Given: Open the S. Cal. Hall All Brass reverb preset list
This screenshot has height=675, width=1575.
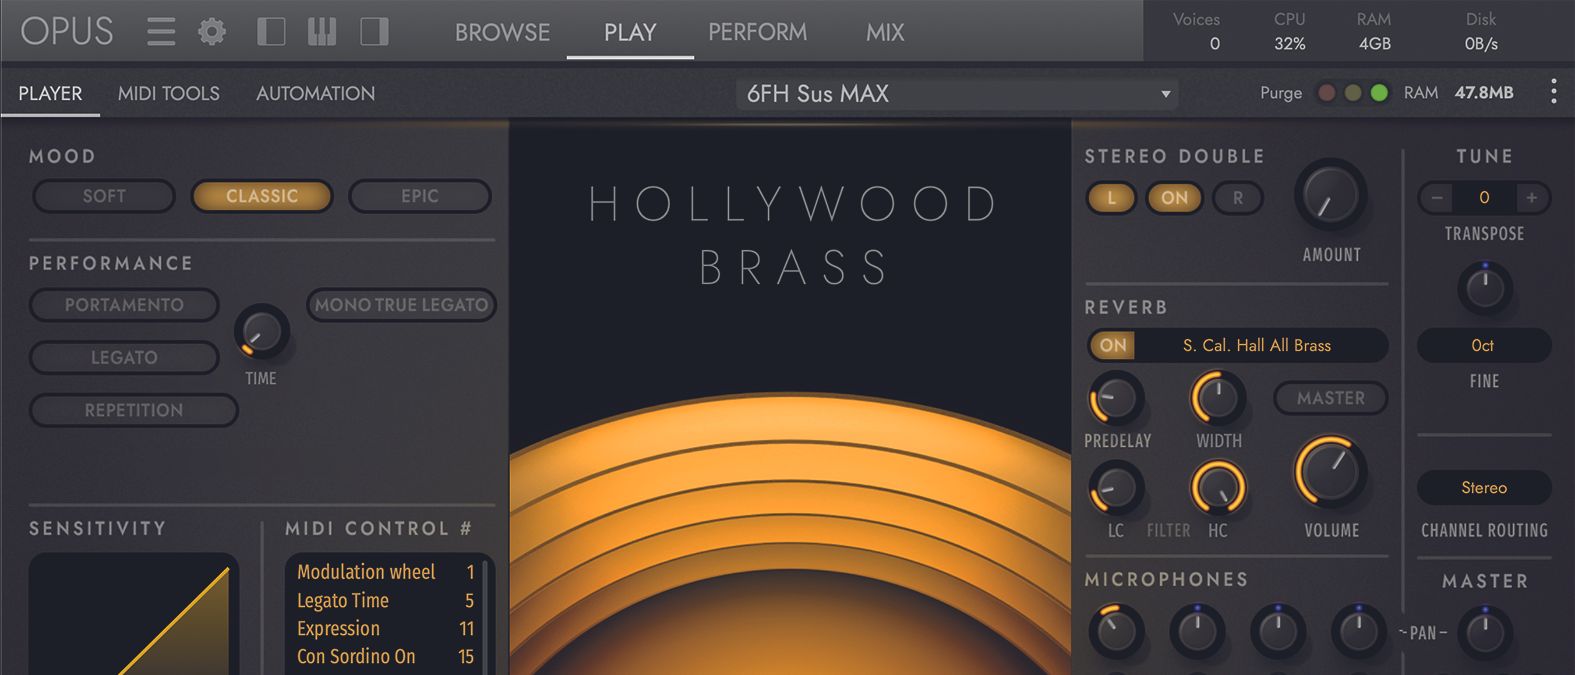Looking at the screenshot, I should [x=1258, y=345].
